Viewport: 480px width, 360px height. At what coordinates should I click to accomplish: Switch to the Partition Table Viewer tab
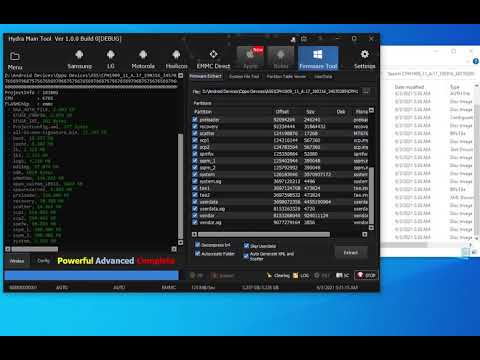point(286,76)
